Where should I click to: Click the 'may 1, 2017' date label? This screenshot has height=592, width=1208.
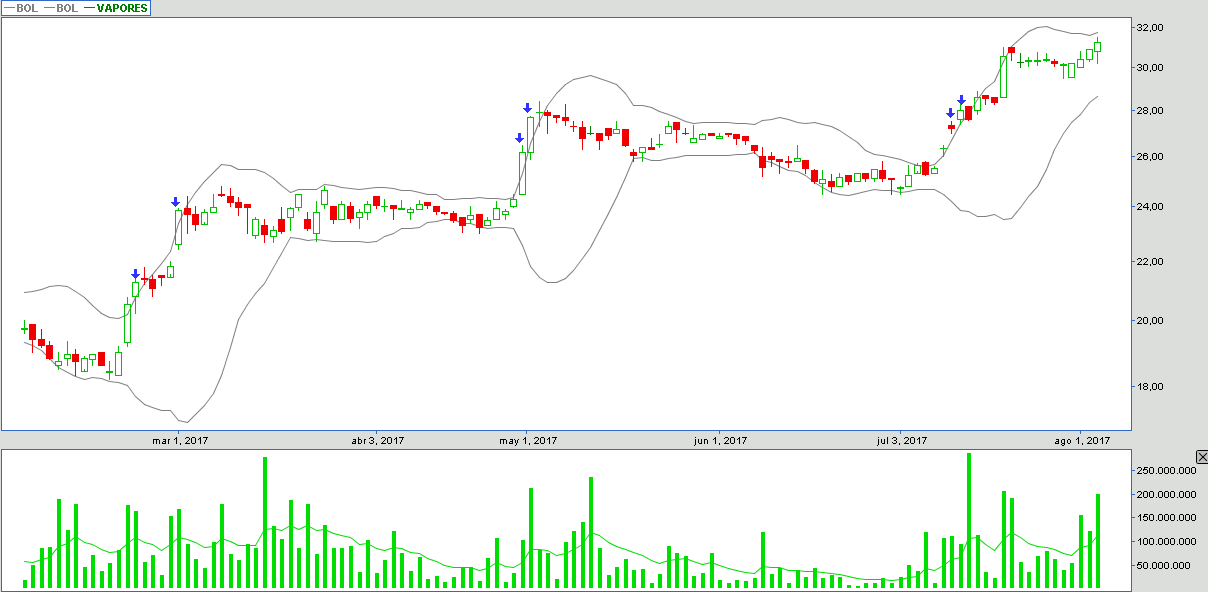(x=529, y=440)
